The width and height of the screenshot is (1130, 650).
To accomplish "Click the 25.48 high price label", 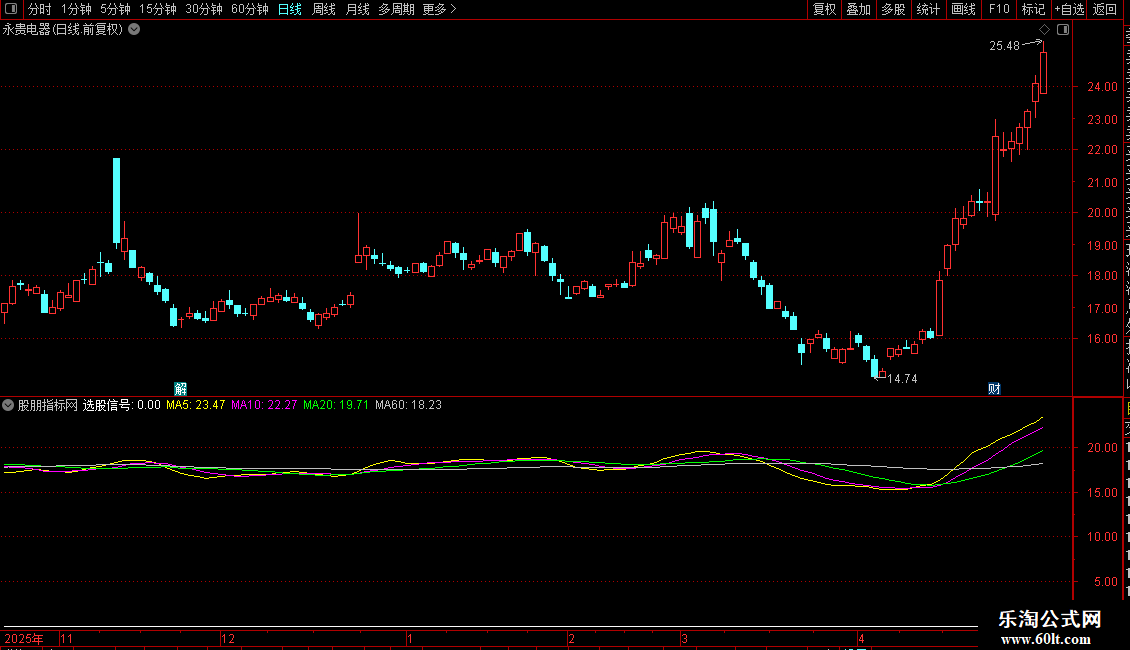I will click(1005, 46).
